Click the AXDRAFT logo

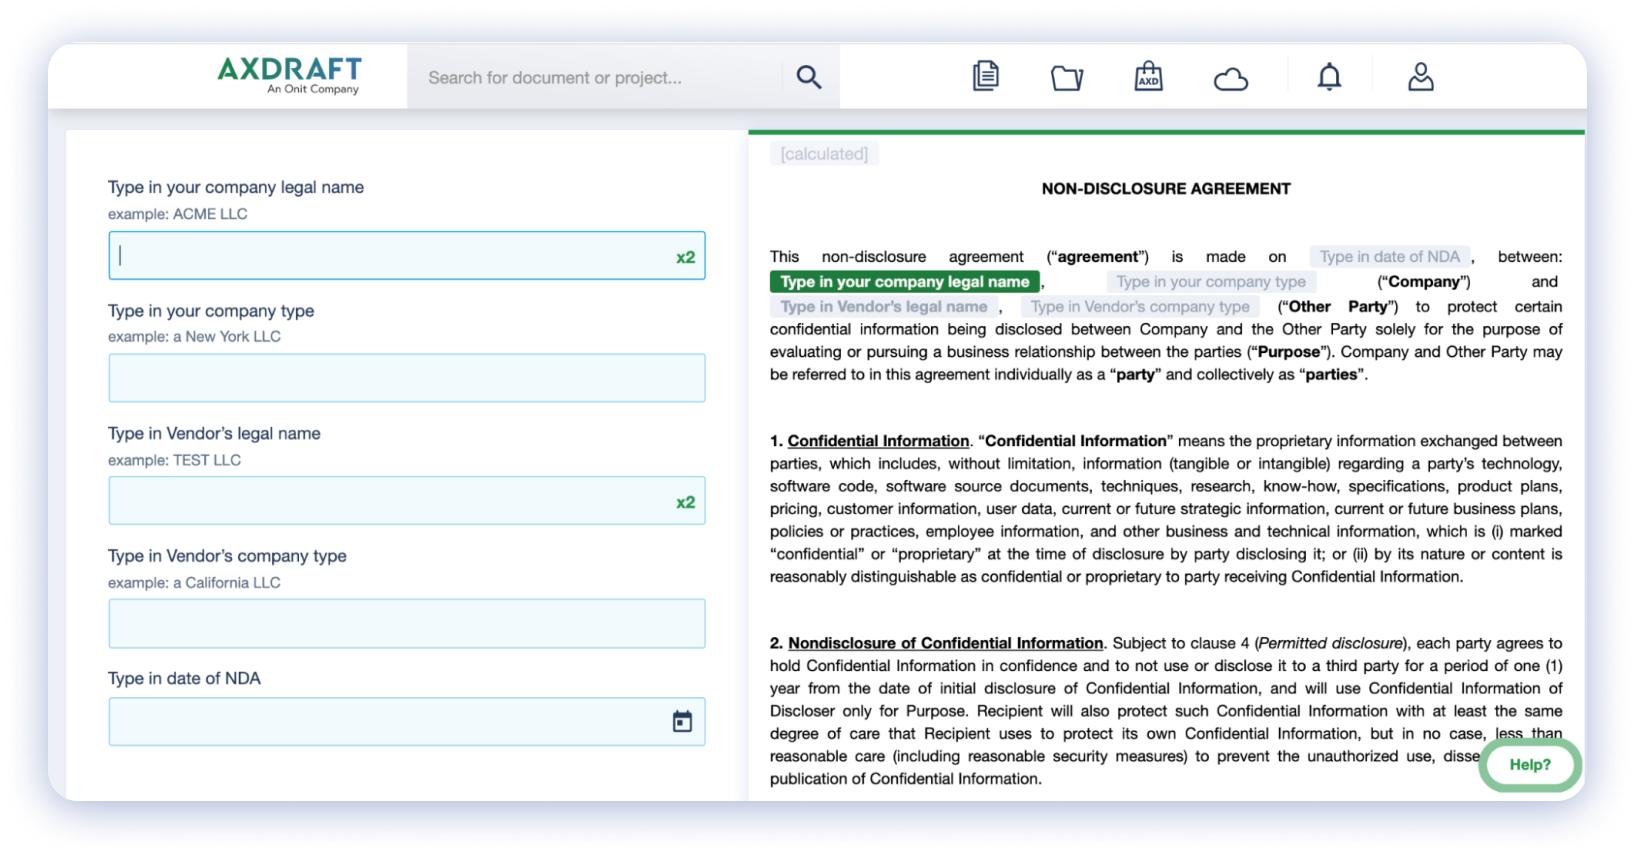coord(290,75)
